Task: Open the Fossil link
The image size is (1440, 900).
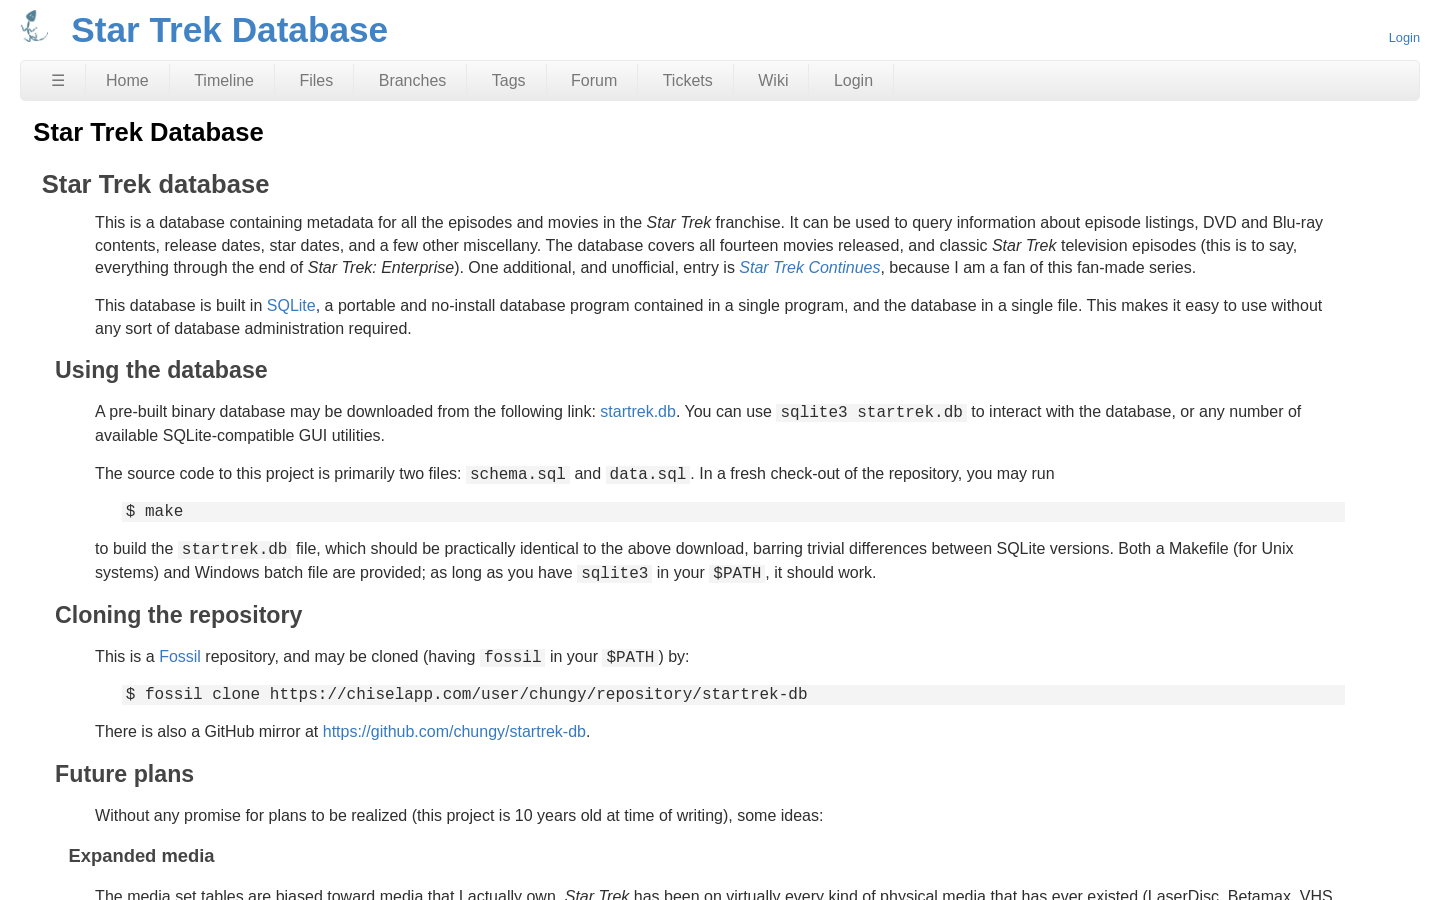Action: coord(180,657)
